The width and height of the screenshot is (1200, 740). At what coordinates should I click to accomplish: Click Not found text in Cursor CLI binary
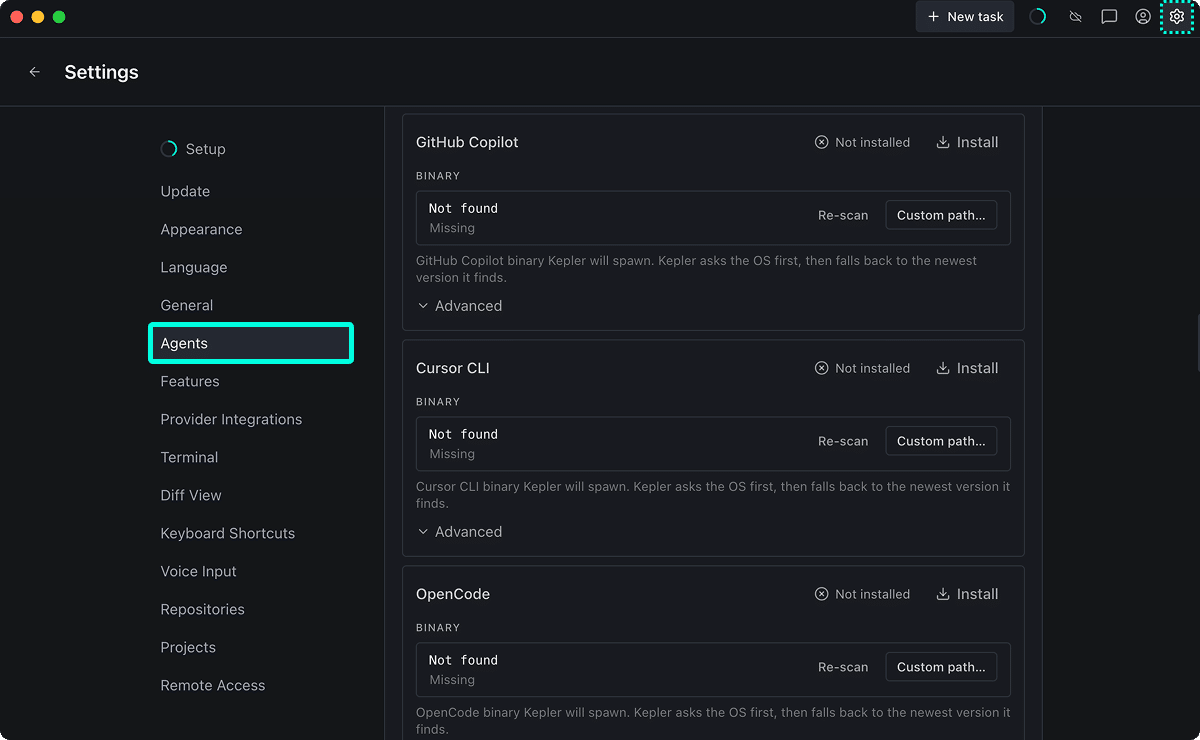point(463,434)
